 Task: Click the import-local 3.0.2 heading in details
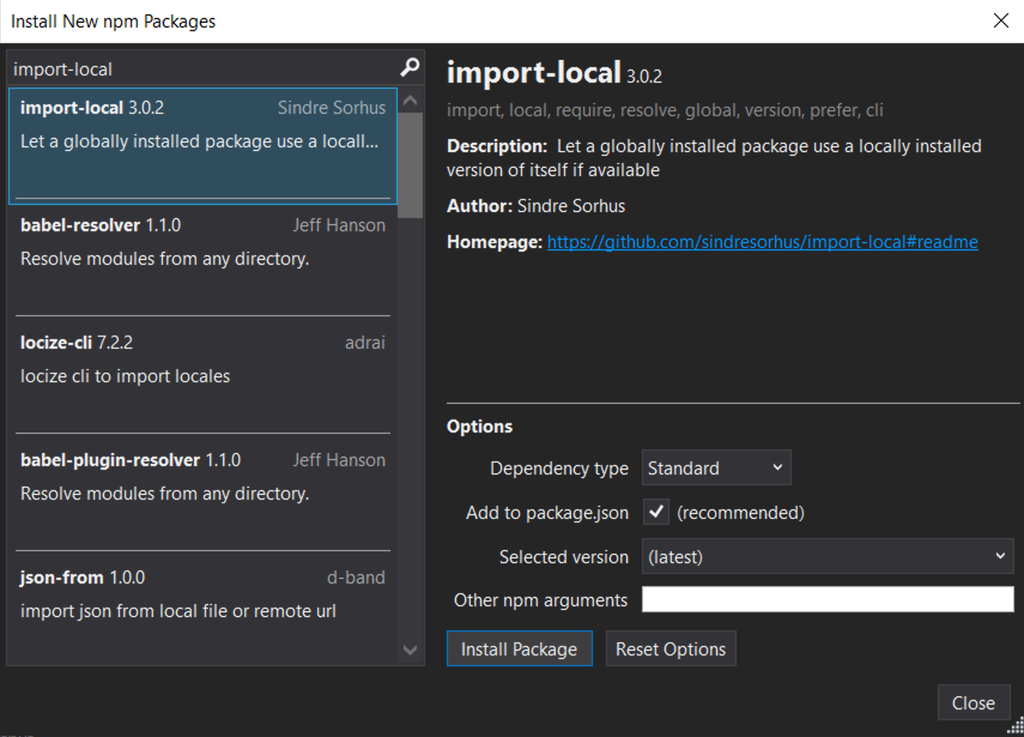554,72
